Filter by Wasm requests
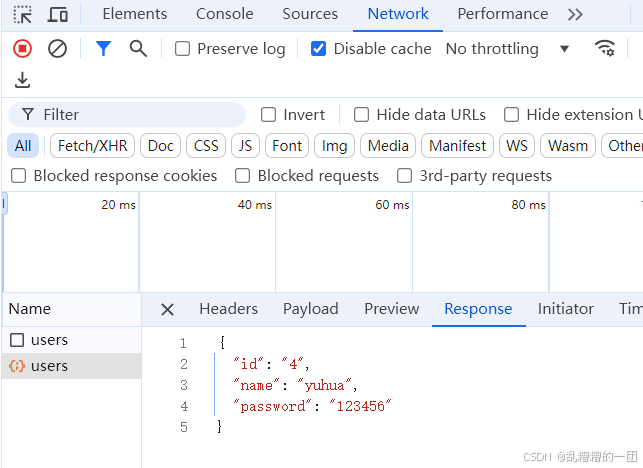The image size is (643, 468). [x=568, y=146]
